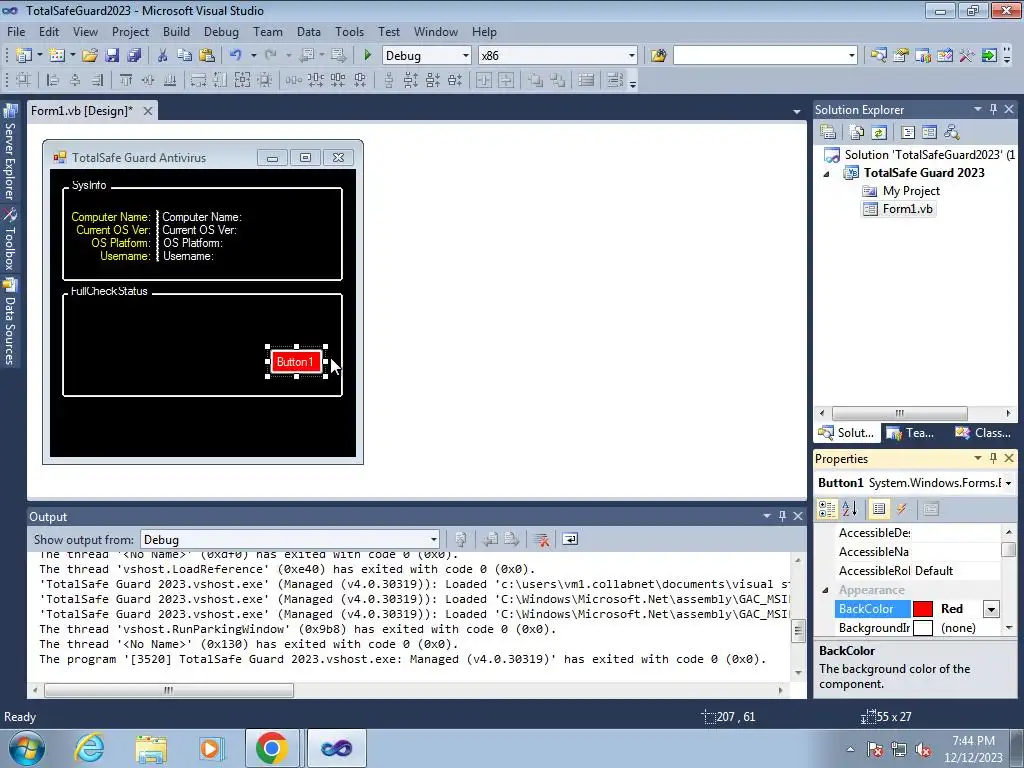Image resolution: width=1024 pixels, height=768 pixels.
Task: Pin toggle for Solution Explorer auto-hide
Action: coord(993,109)
